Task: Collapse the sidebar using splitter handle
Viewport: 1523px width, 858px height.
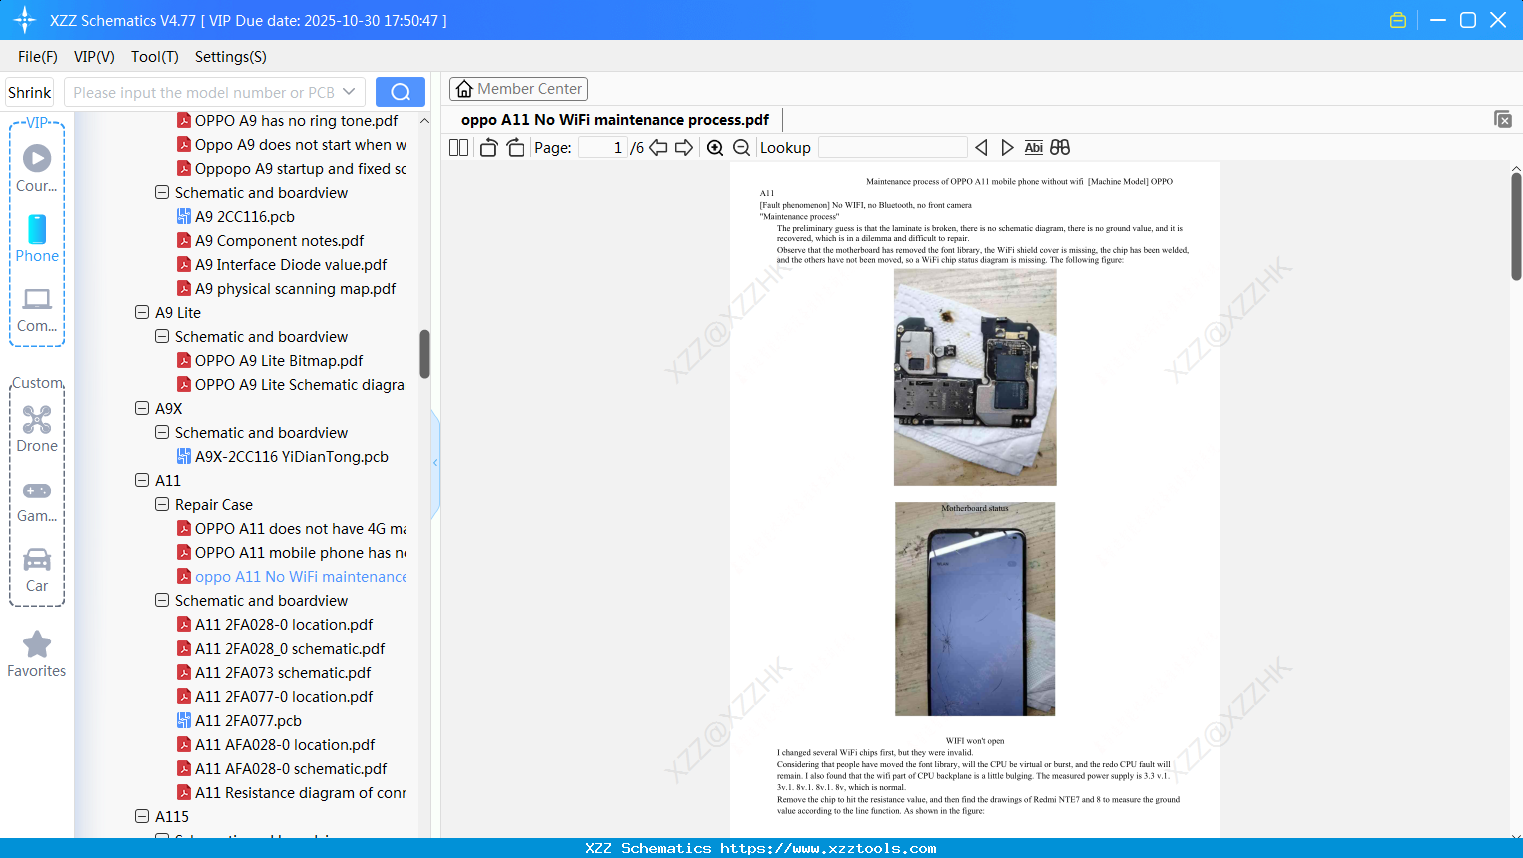Action: click(435, 463)
